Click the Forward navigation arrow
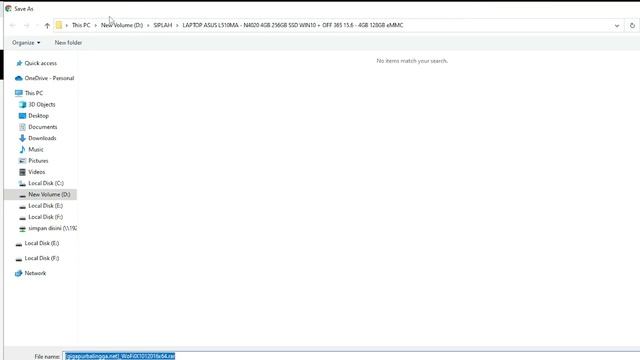This screenshot has height=360, width=640. click(27, 26)
